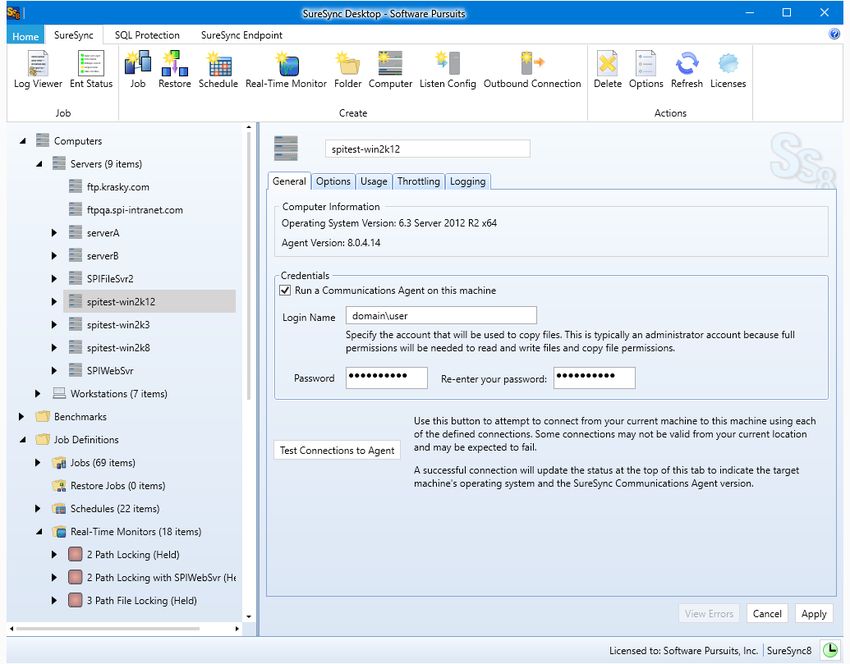Collapse the Computers tree node
850x664 pixels.
pos(22,141)
